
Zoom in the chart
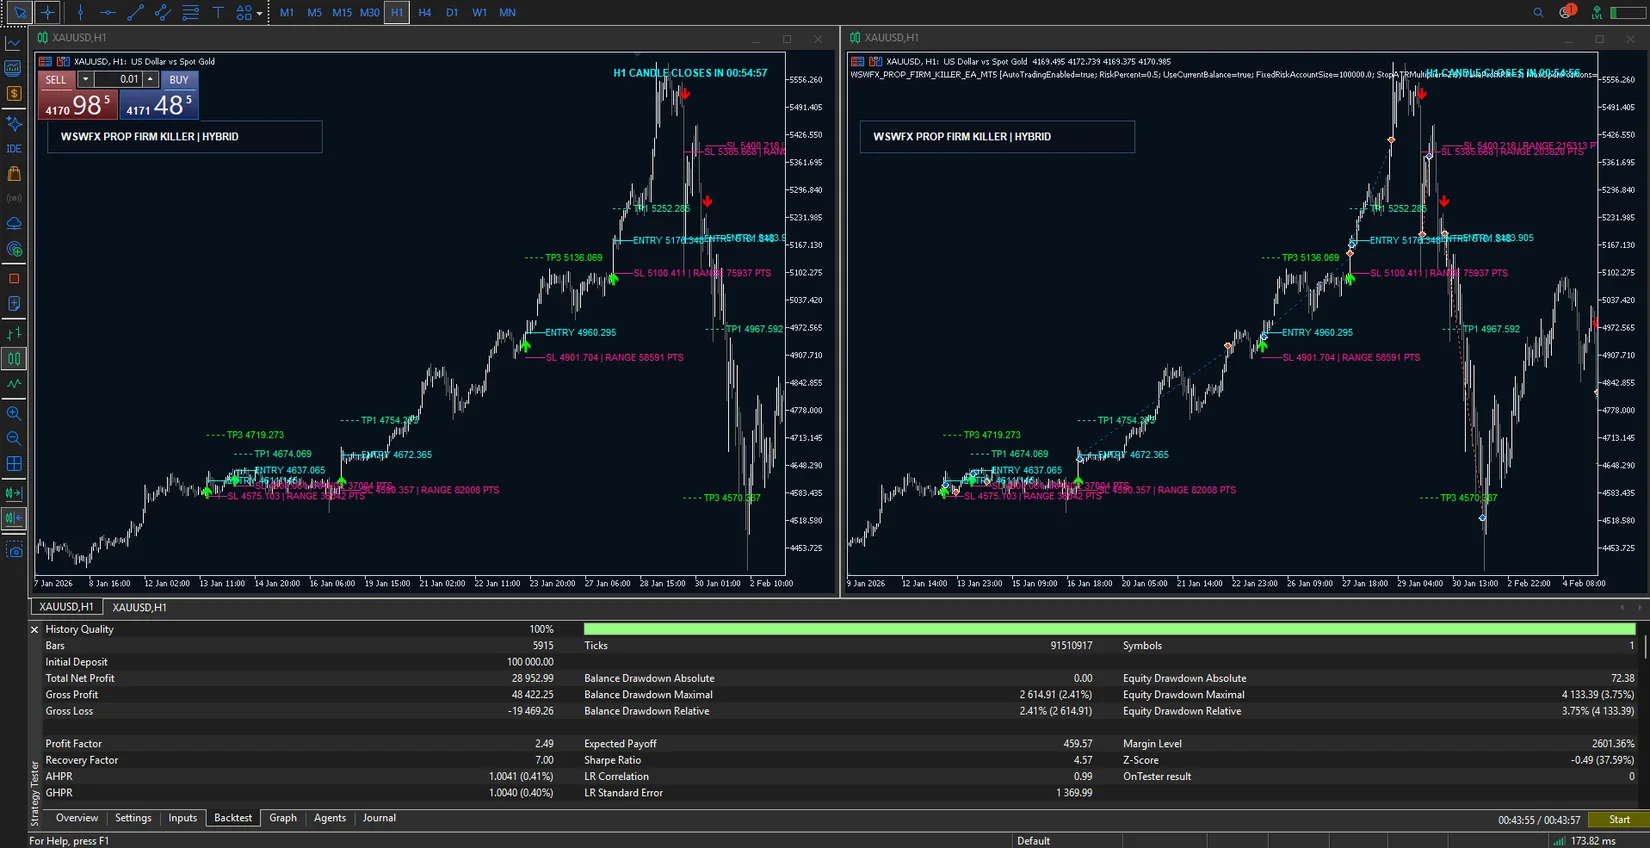(x=14, y=413)
